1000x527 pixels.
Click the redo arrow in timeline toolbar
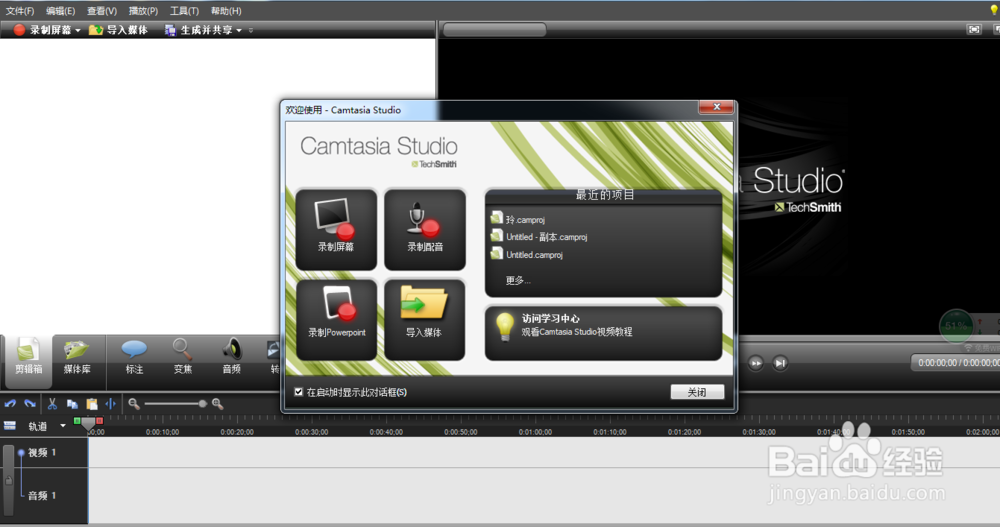[30, 403]
